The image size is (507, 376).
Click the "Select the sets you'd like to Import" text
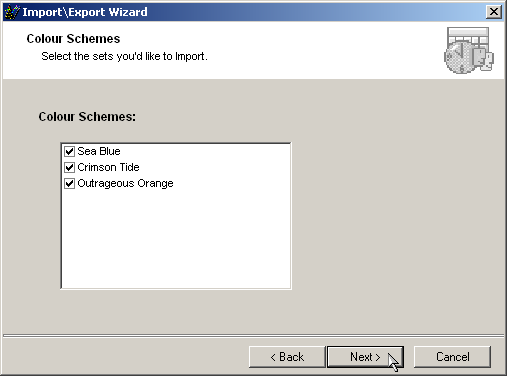pos(124,56)
